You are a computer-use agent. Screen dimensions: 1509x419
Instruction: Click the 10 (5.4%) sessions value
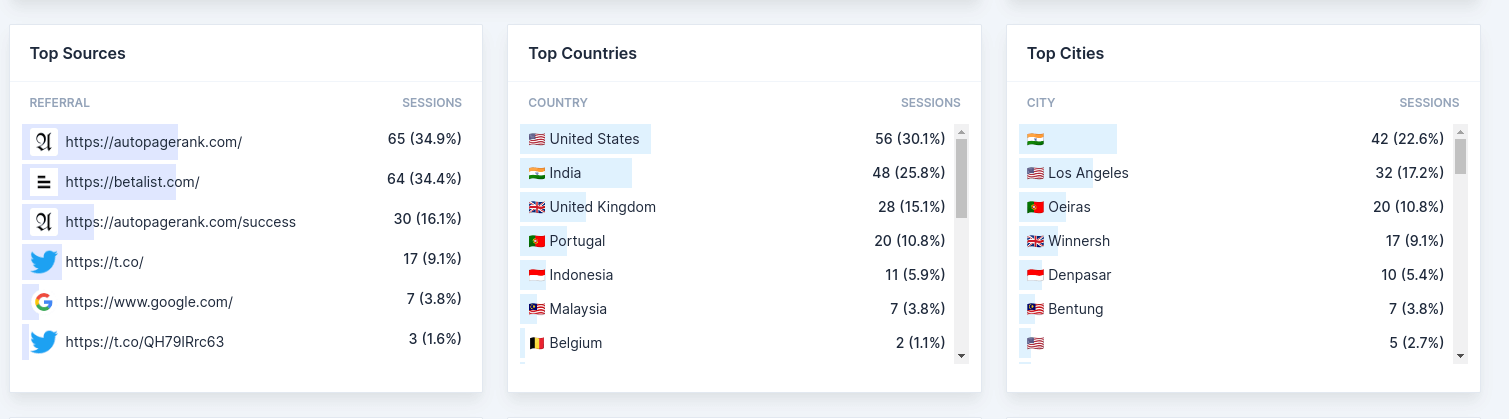tap(1413, 275)
